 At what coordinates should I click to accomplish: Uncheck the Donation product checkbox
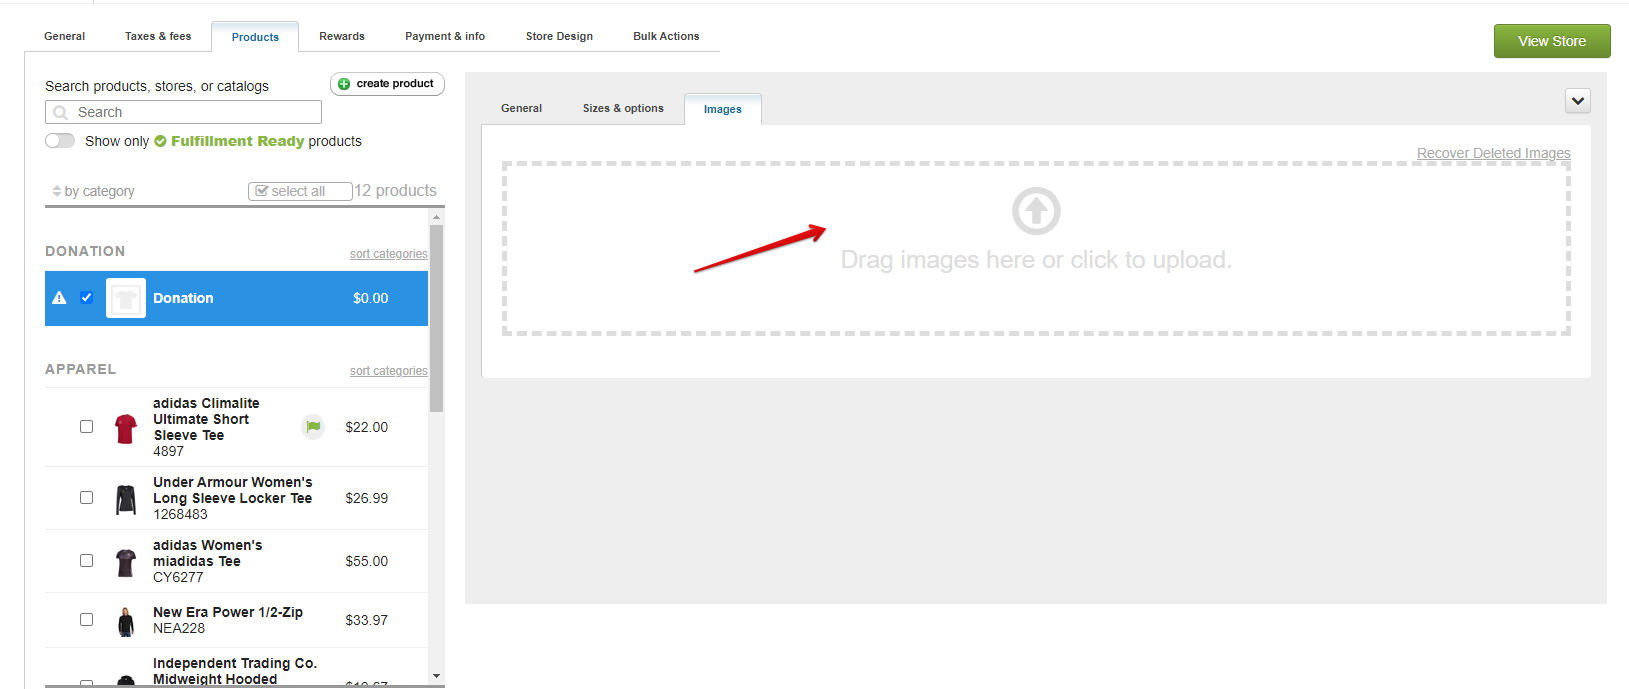point(87,298)
